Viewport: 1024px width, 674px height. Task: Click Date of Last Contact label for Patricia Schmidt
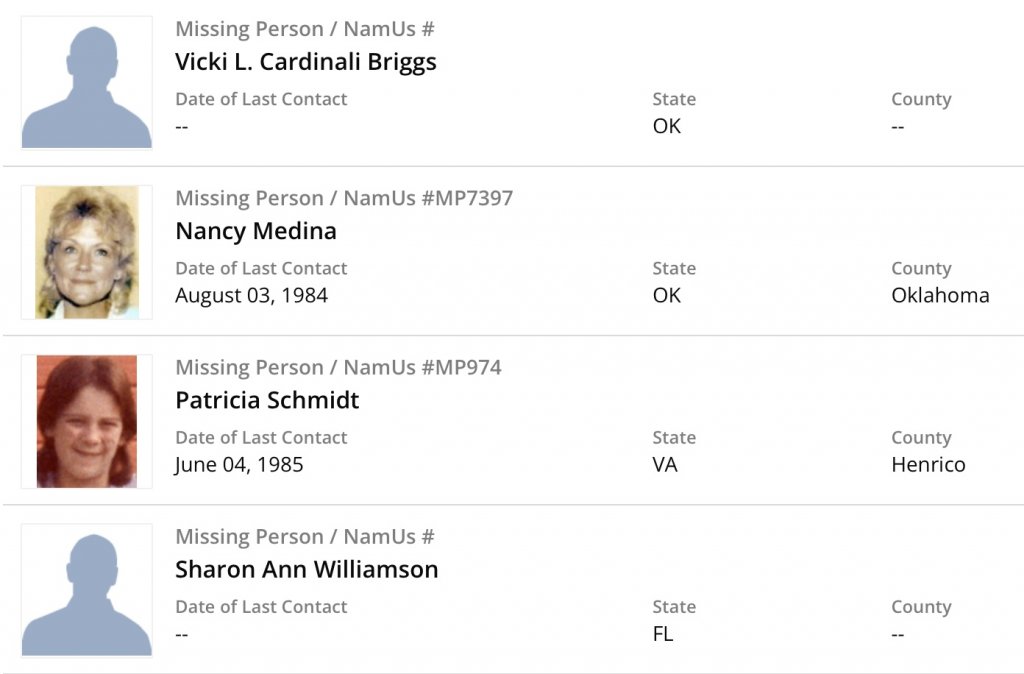(261, 438)
